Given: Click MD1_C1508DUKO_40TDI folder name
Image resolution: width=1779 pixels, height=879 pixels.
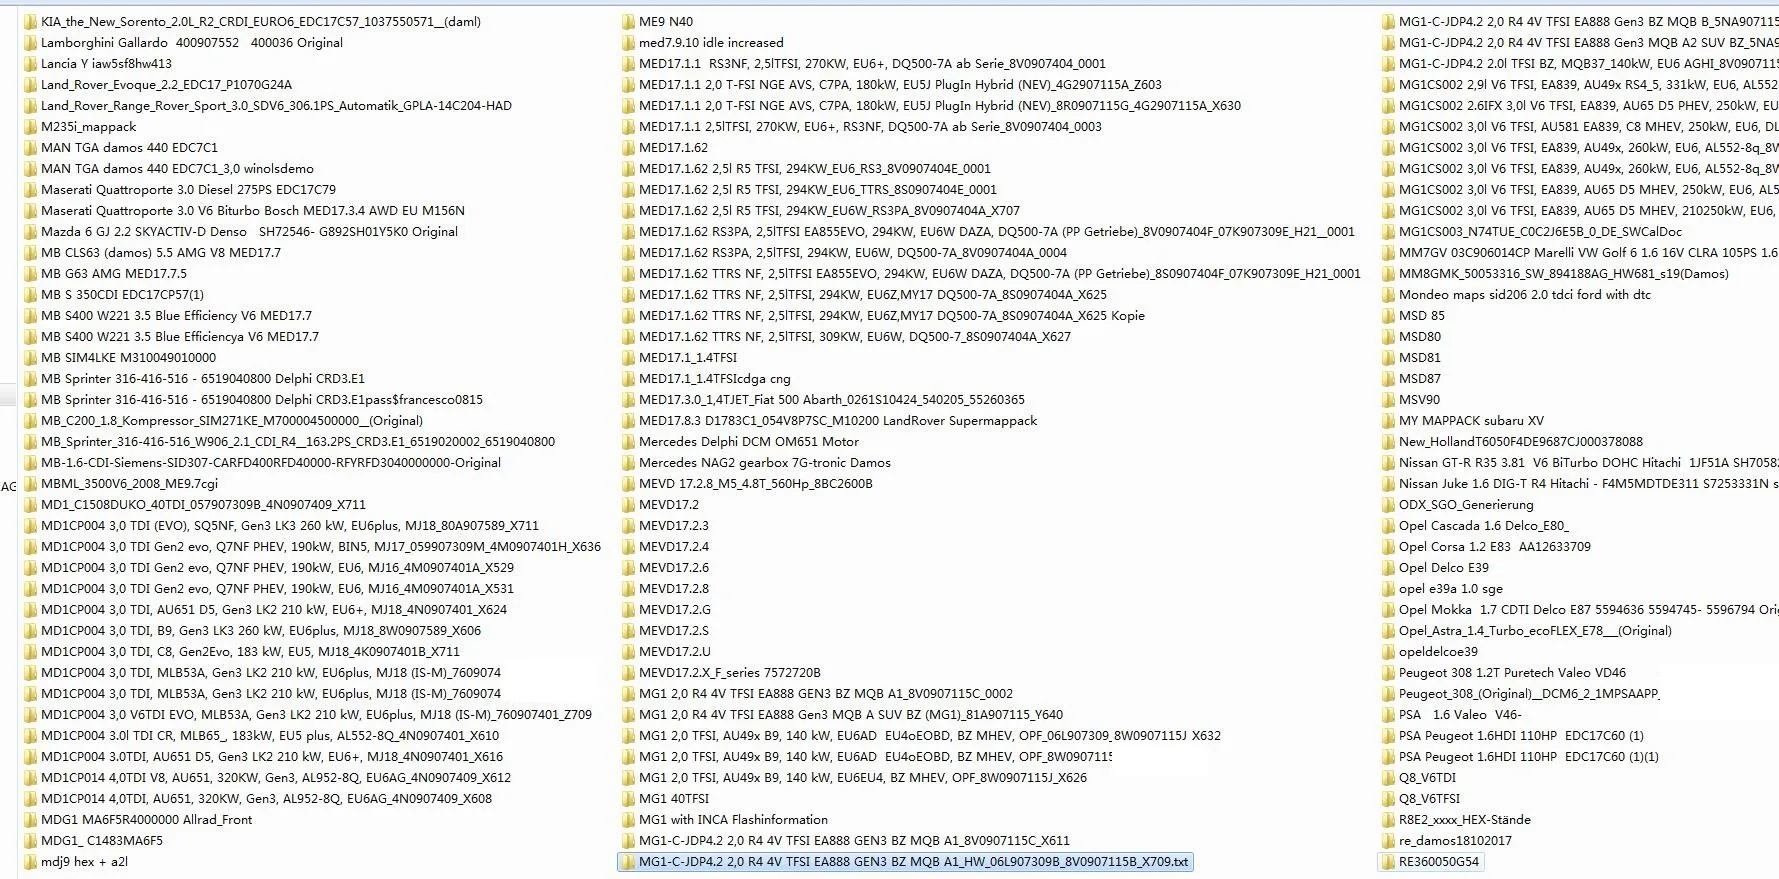Looking at the screenshot, I should coord(203,505).
